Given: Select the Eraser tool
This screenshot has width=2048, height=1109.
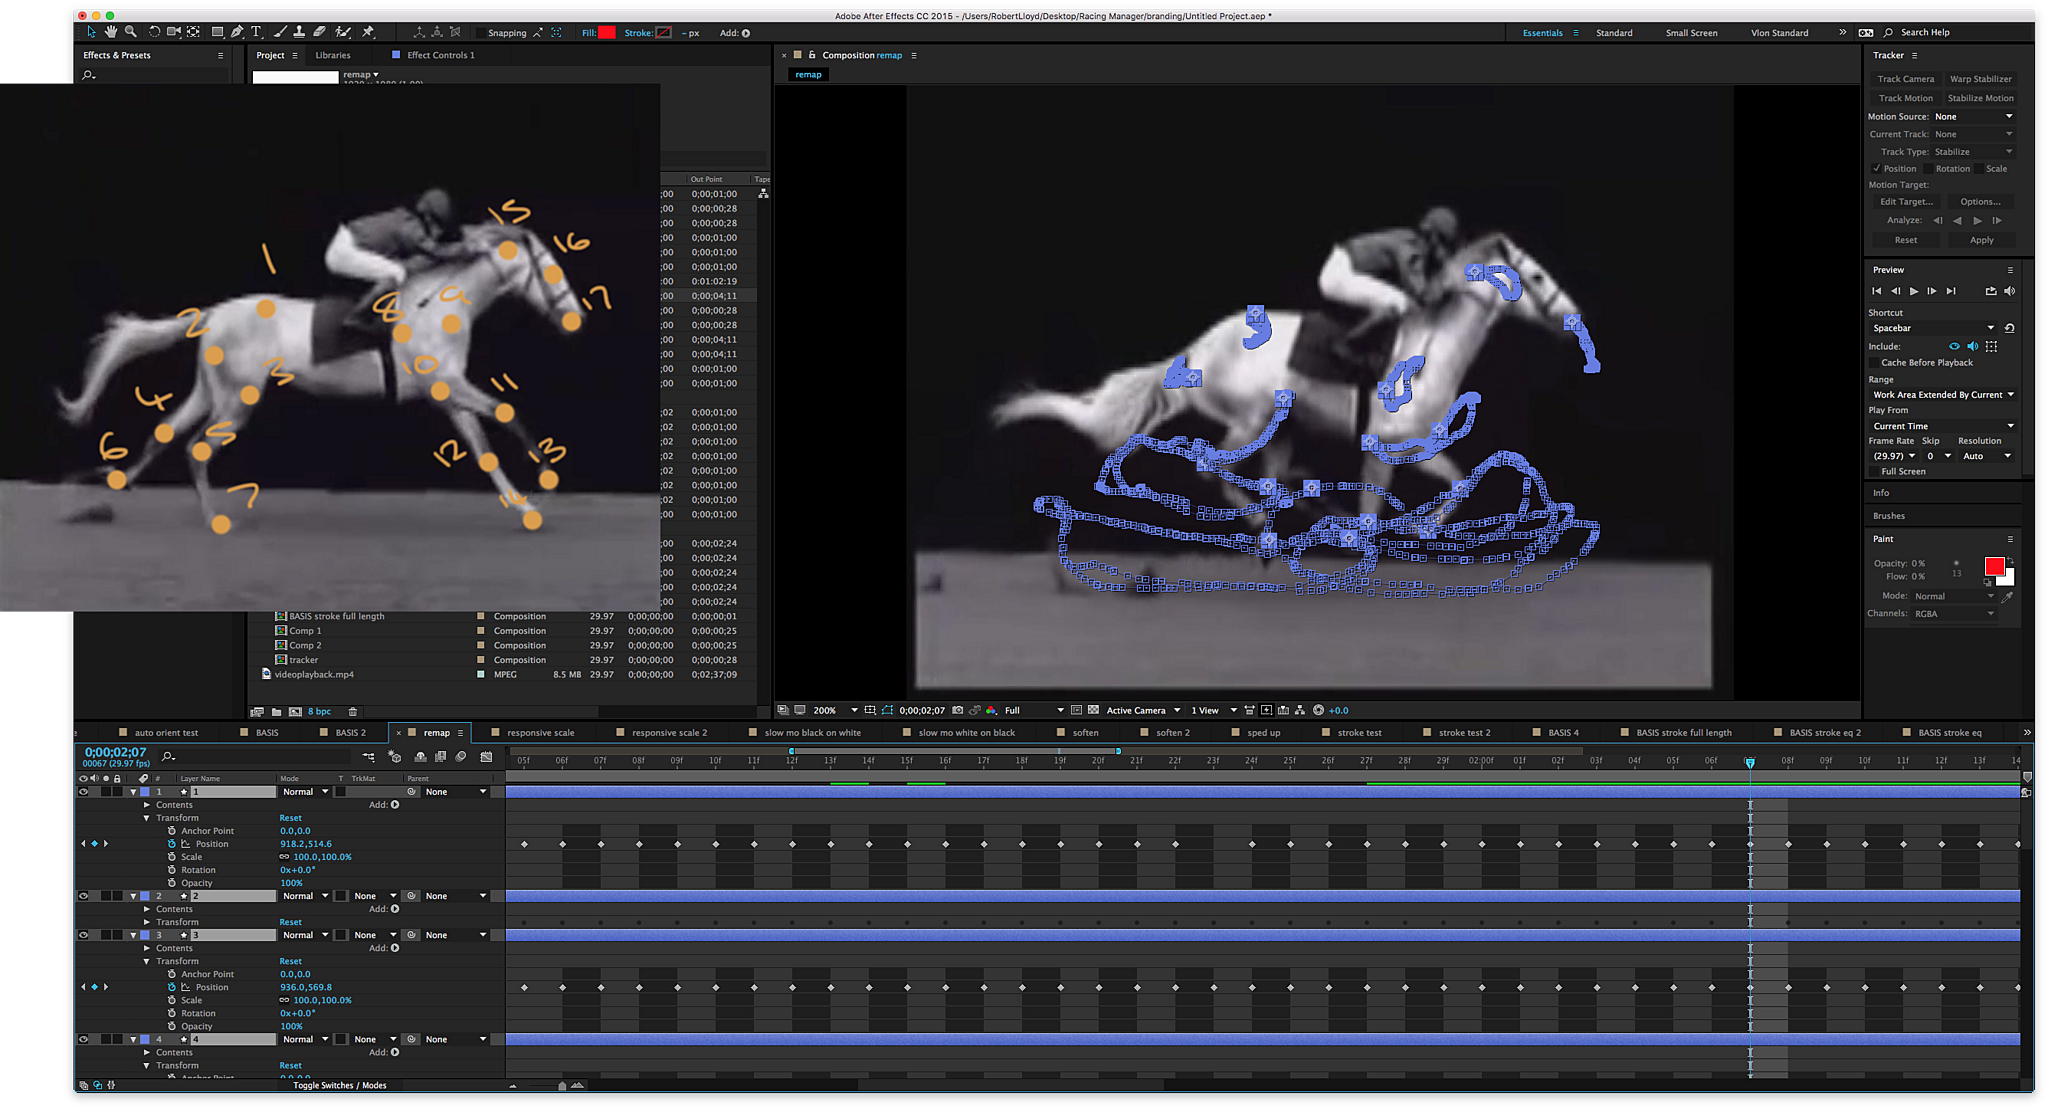Looking at the screenshot, I should [319, 32].
